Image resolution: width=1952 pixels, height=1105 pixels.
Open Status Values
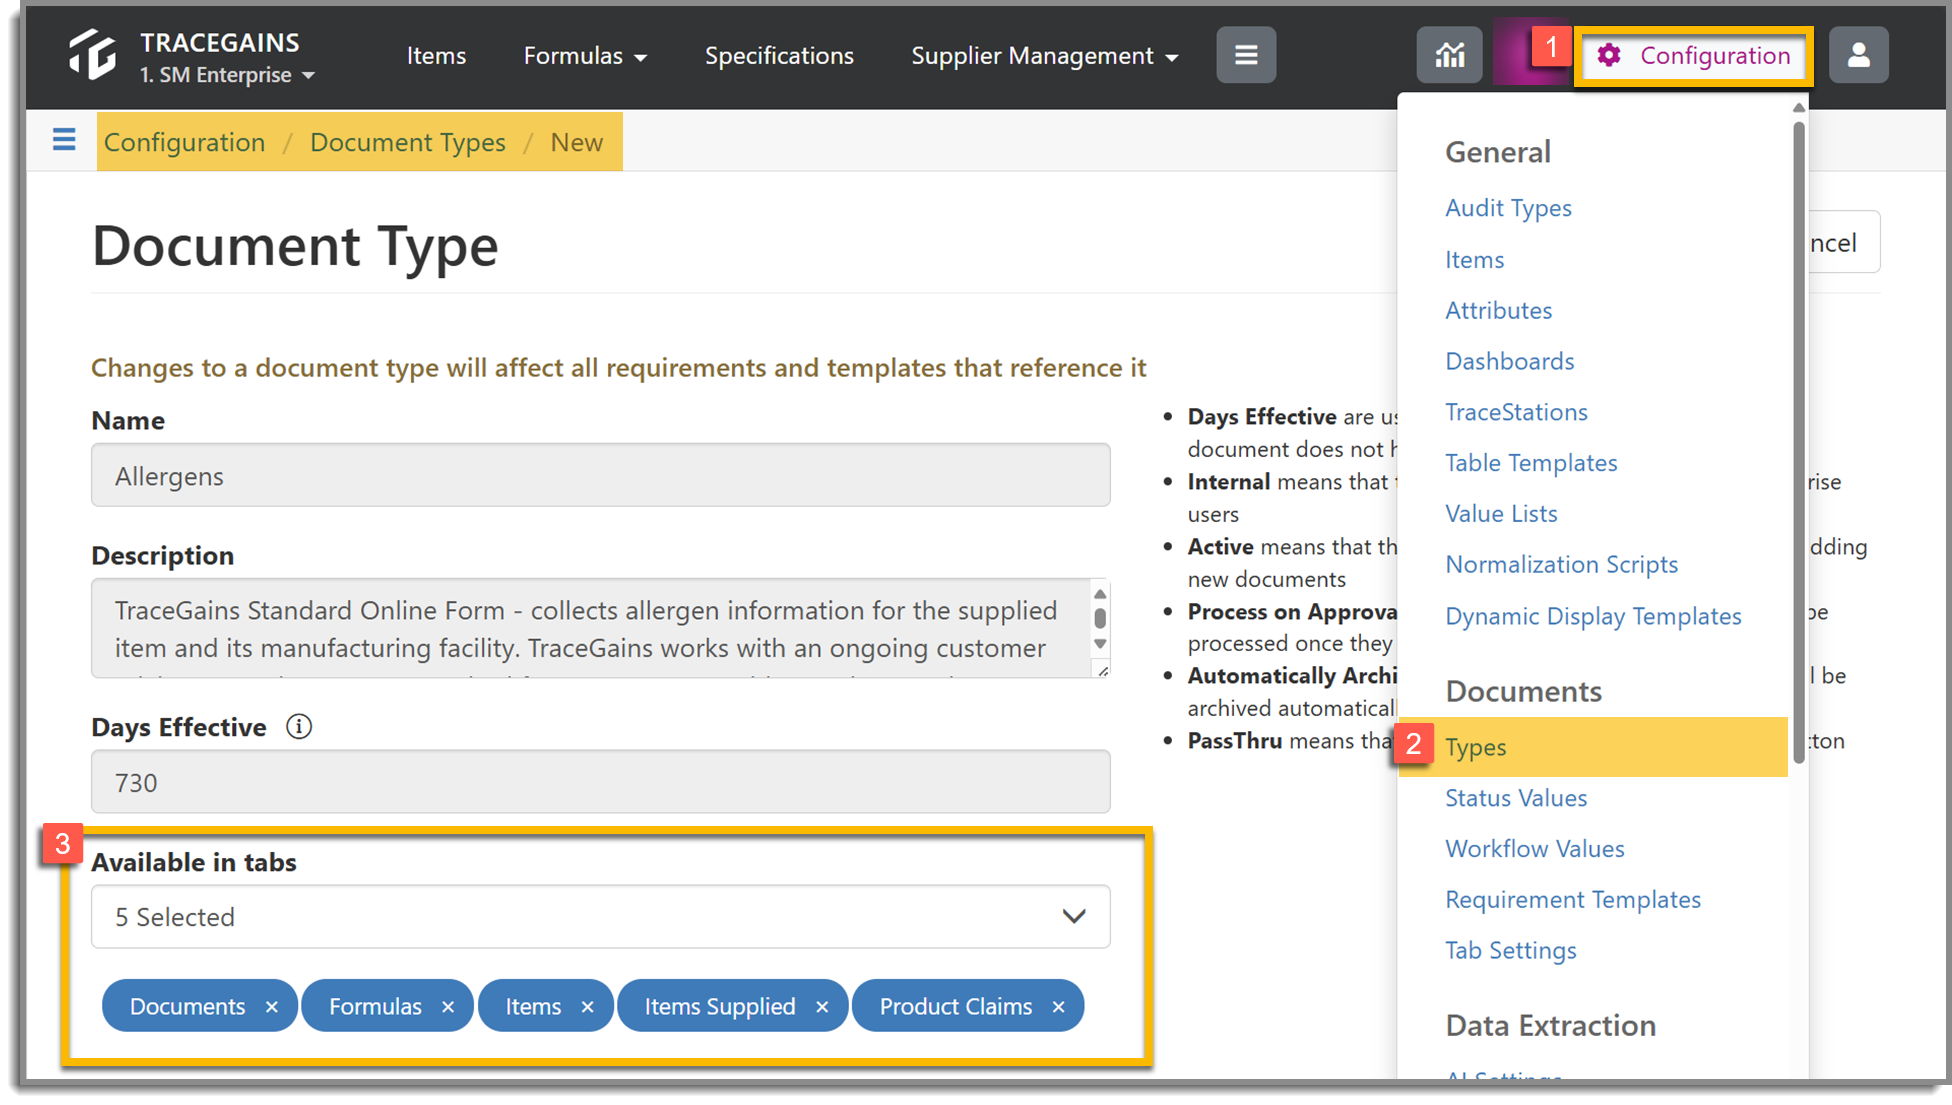[1516, 798]
